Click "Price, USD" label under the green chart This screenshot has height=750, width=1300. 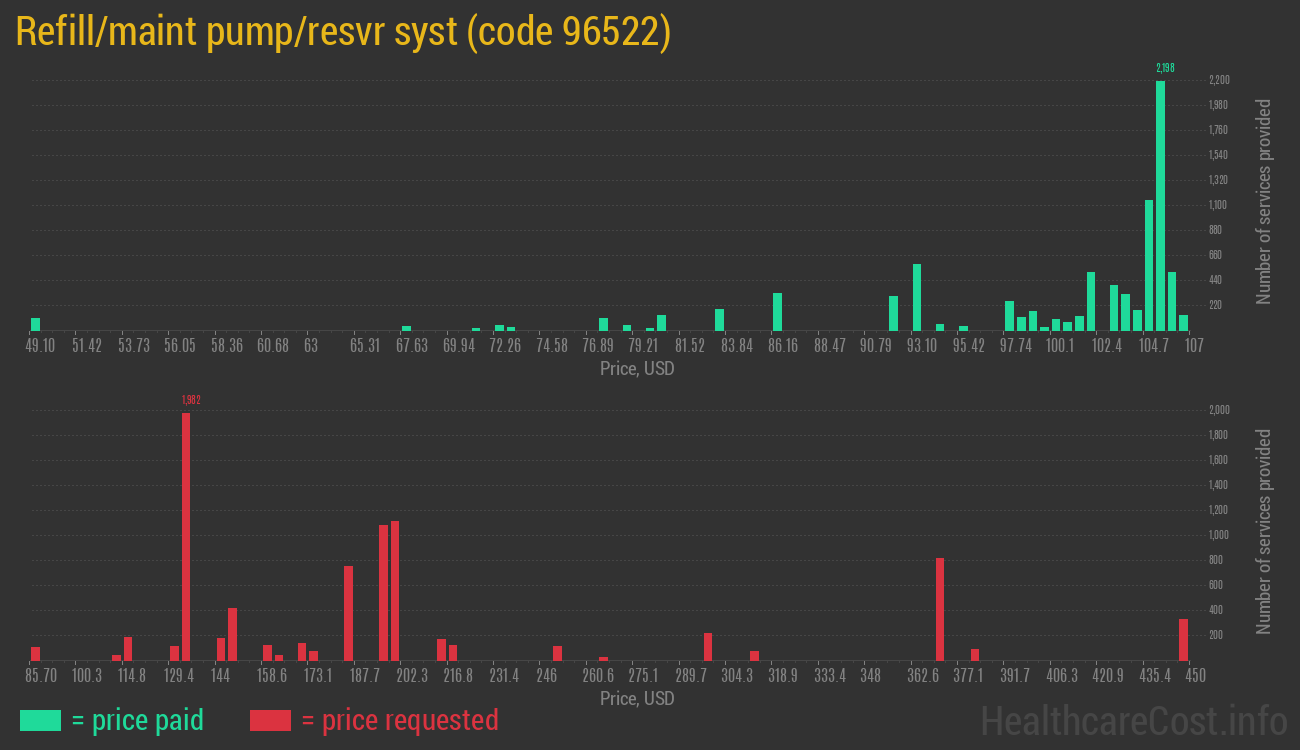(x=637, y=369)
